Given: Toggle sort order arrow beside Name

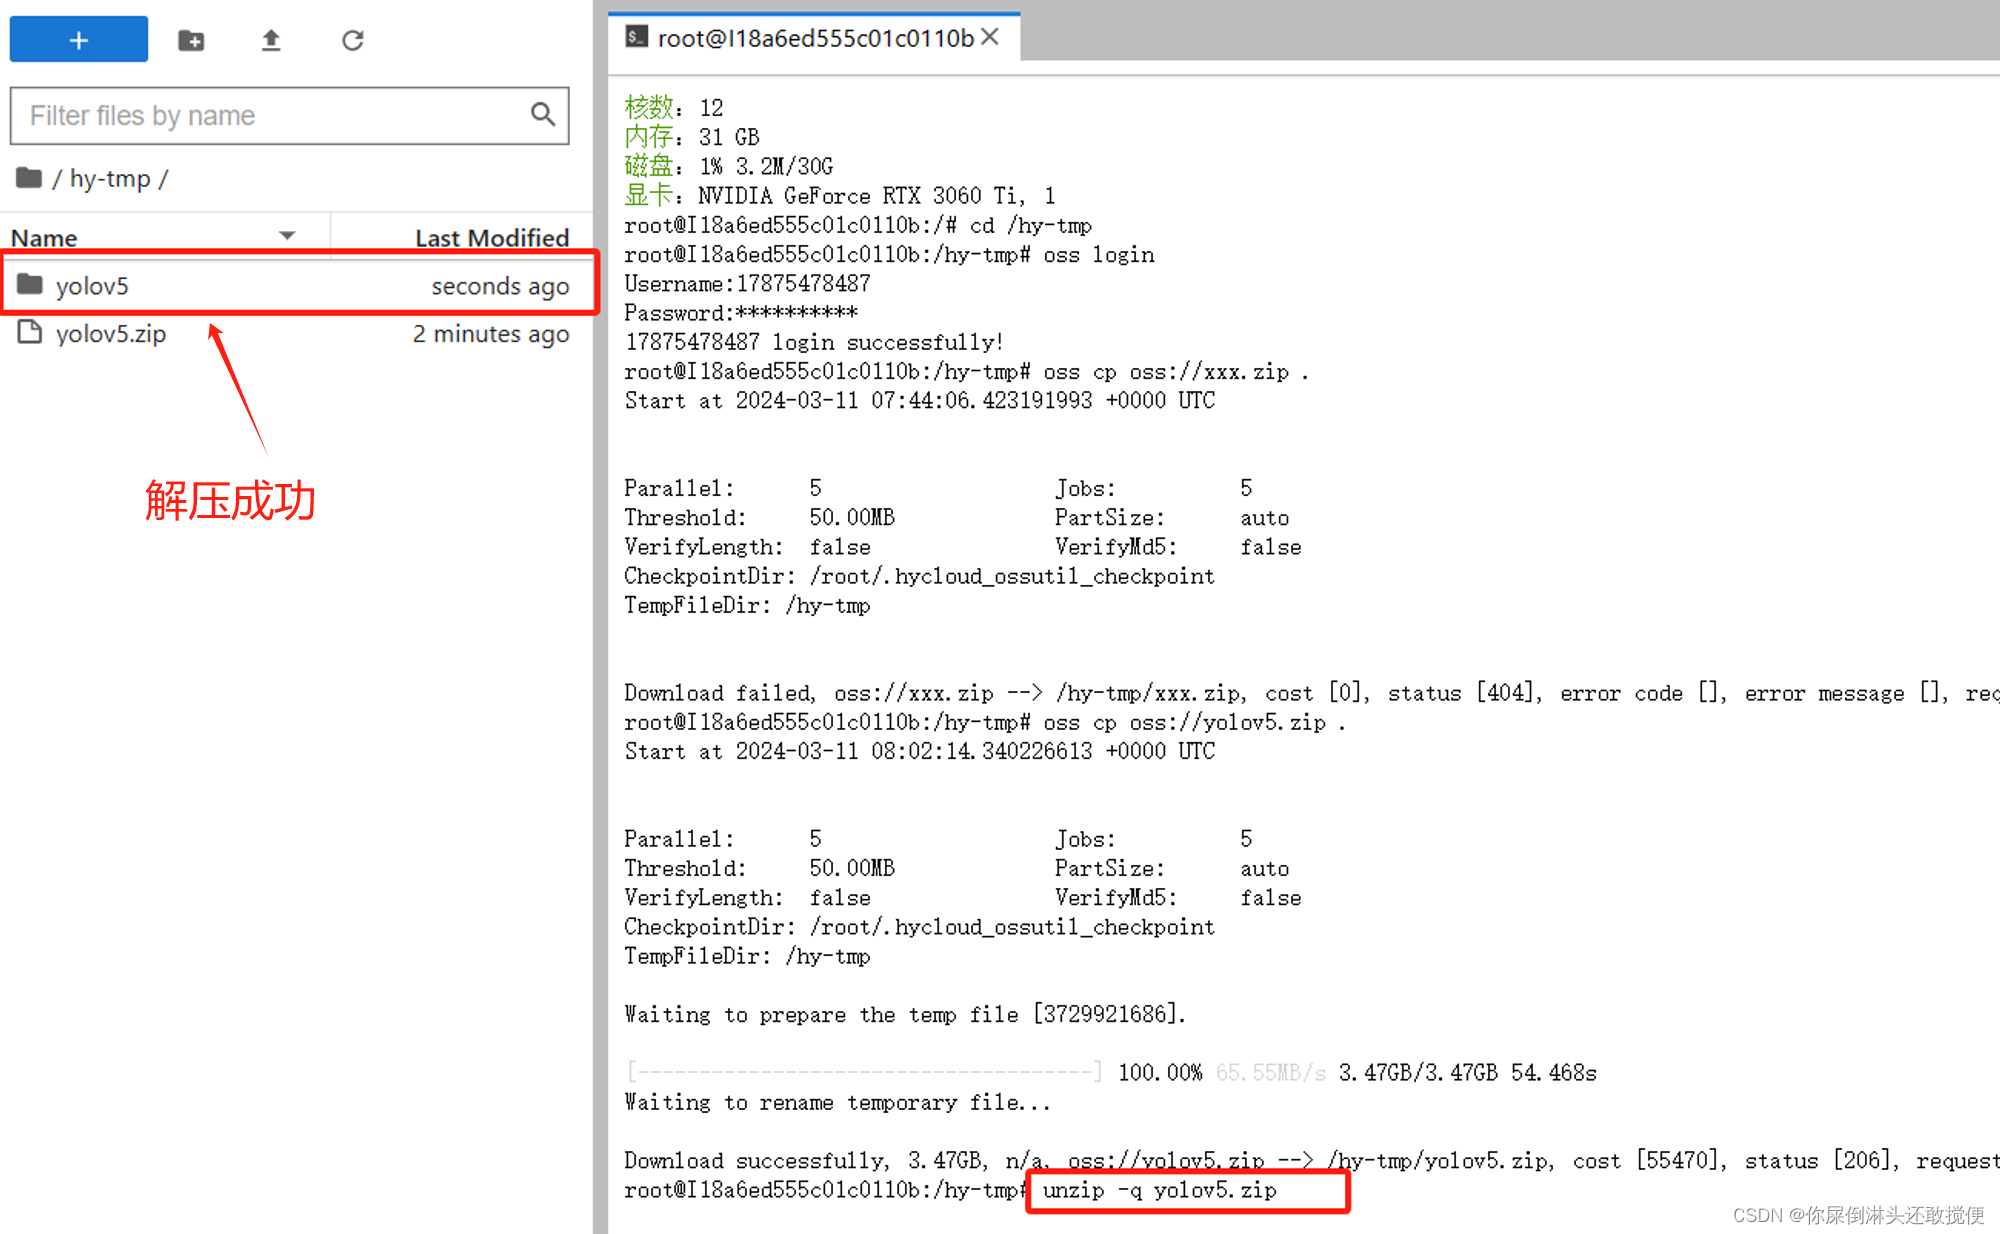Looking at the screenshot, I should [287, 236].
